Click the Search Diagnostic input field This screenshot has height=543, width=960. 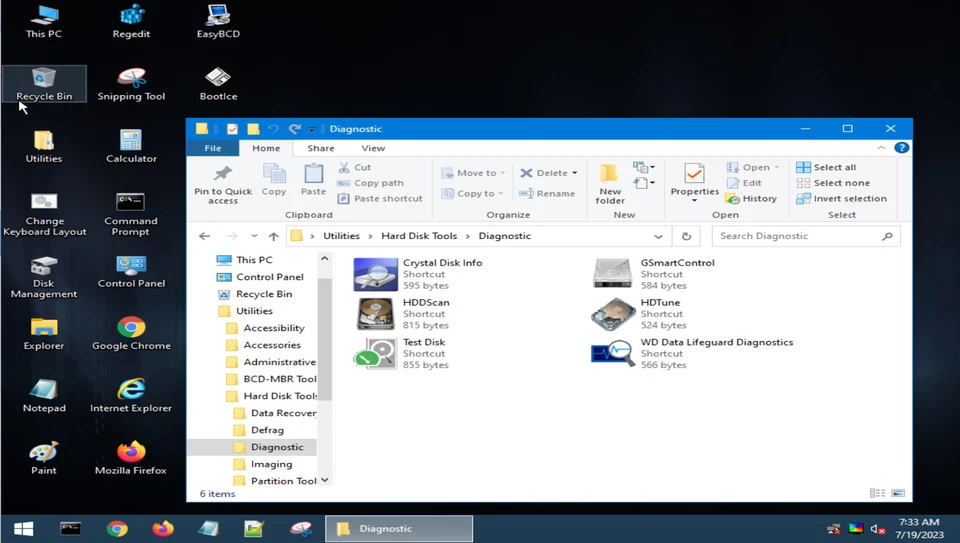tap(797, 236)
